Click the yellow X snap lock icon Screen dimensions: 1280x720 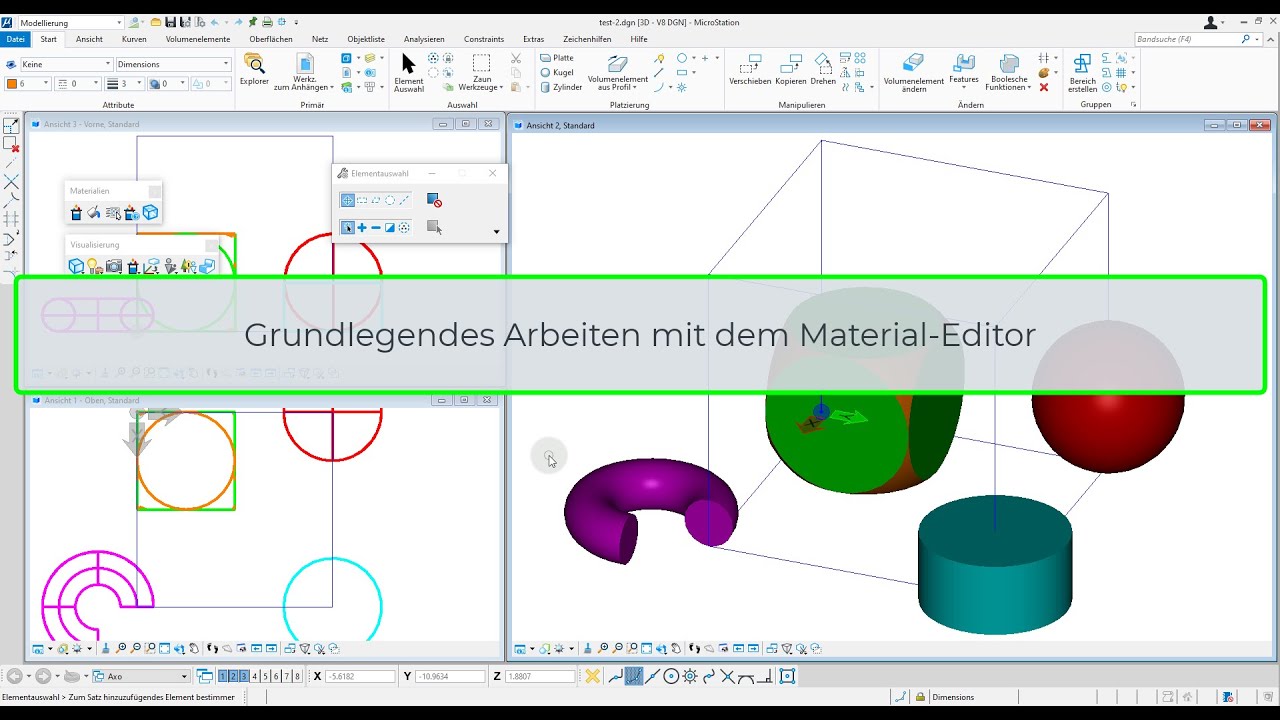tap(592, 677)
